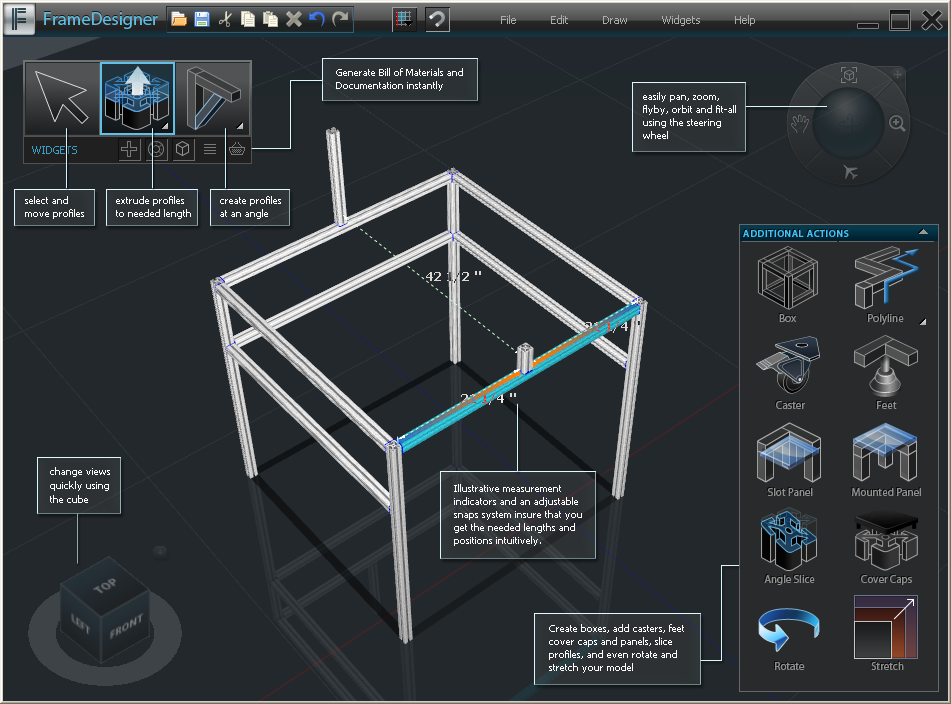This screenshot has width=951, height=704.
Task: Choose the Box action
Action: pyautogui.click(x=788, y=285)
